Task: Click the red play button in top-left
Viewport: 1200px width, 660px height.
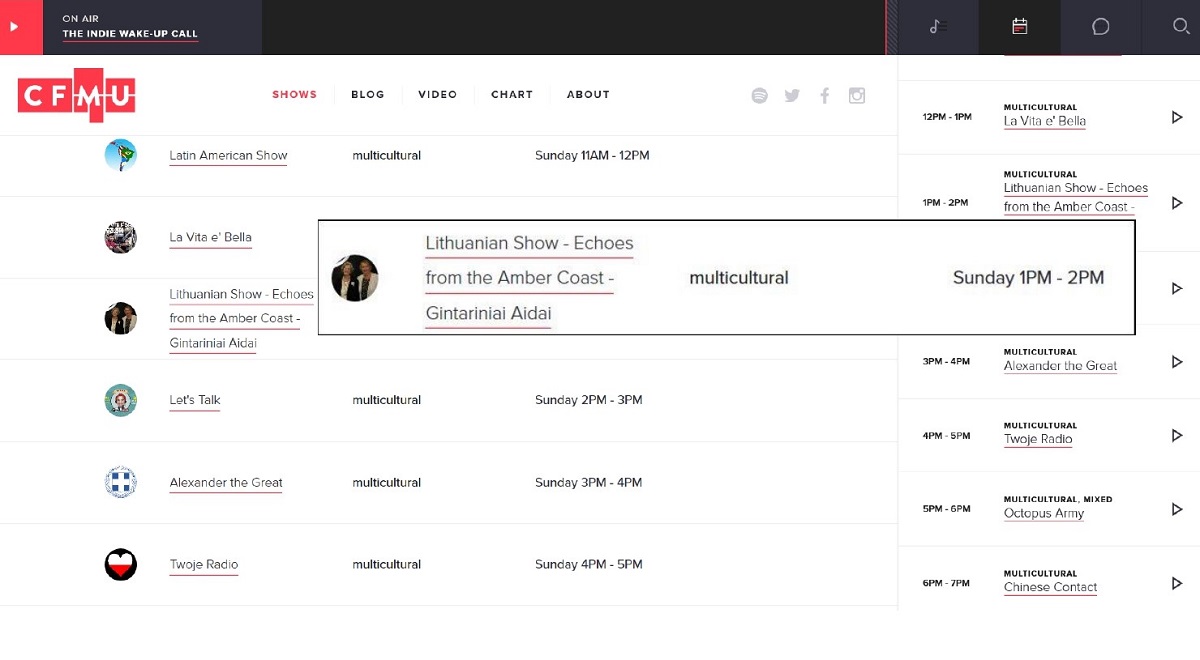Action: (15, 27)
